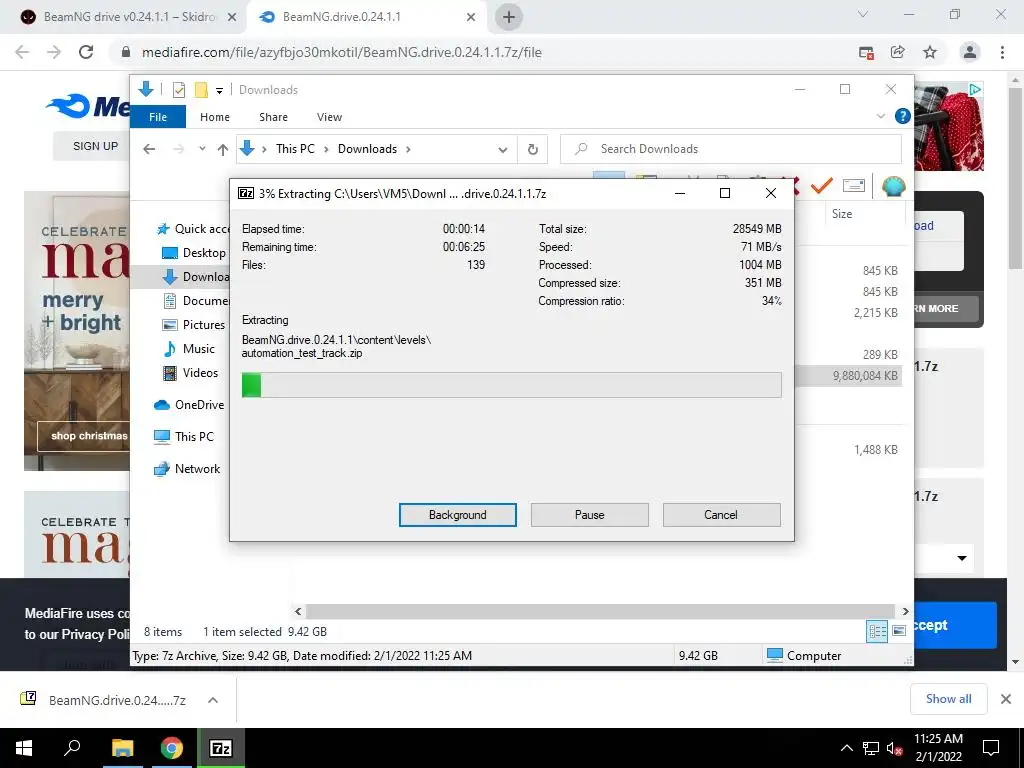Refresh the Downloads folder listing
The width and height of the screenshot is (1024, 768).
tap(533, 149)
